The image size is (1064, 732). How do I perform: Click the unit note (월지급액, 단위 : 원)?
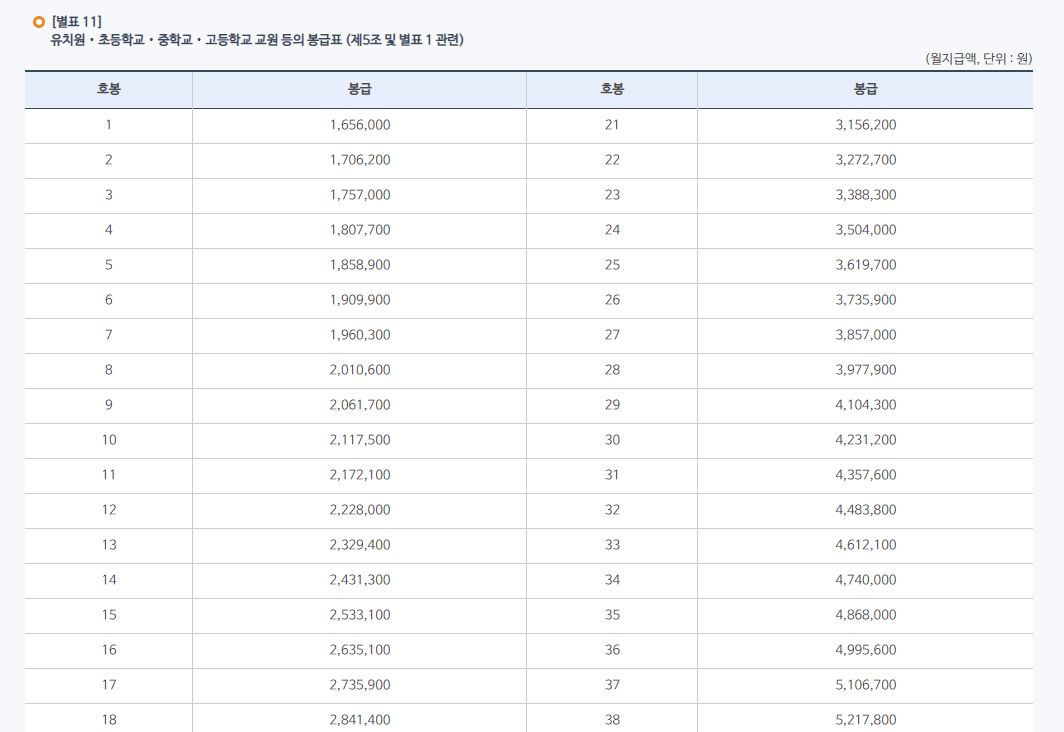coord(978,59)
